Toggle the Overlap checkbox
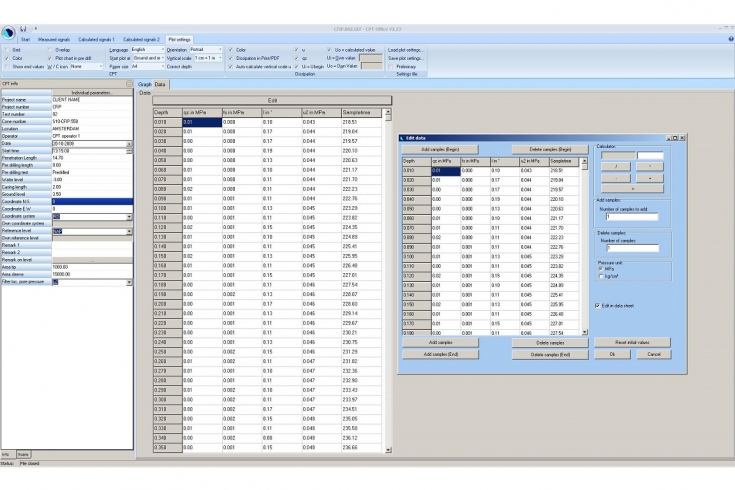Screen dimensions: 735x490 coord(49,49)
